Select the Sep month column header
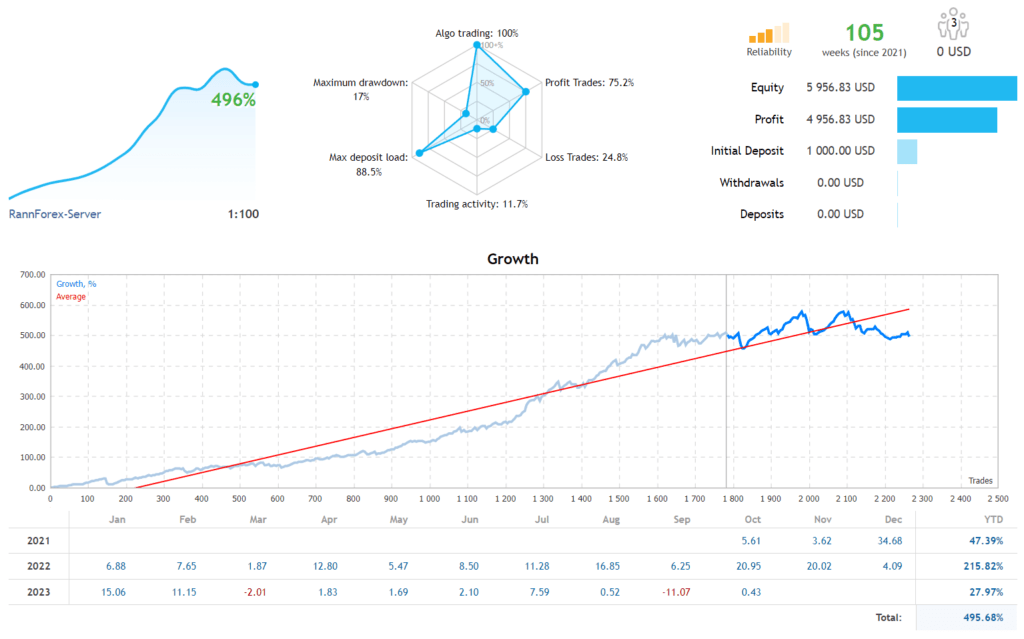 (x=681, y=518)
